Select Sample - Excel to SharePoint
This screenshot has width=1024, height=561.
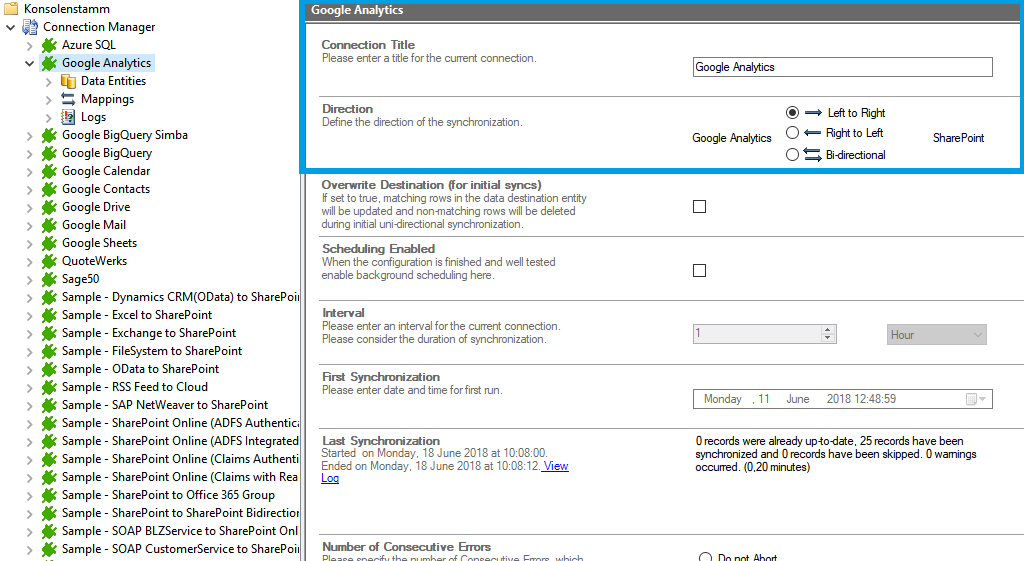[x=137, y=315]
